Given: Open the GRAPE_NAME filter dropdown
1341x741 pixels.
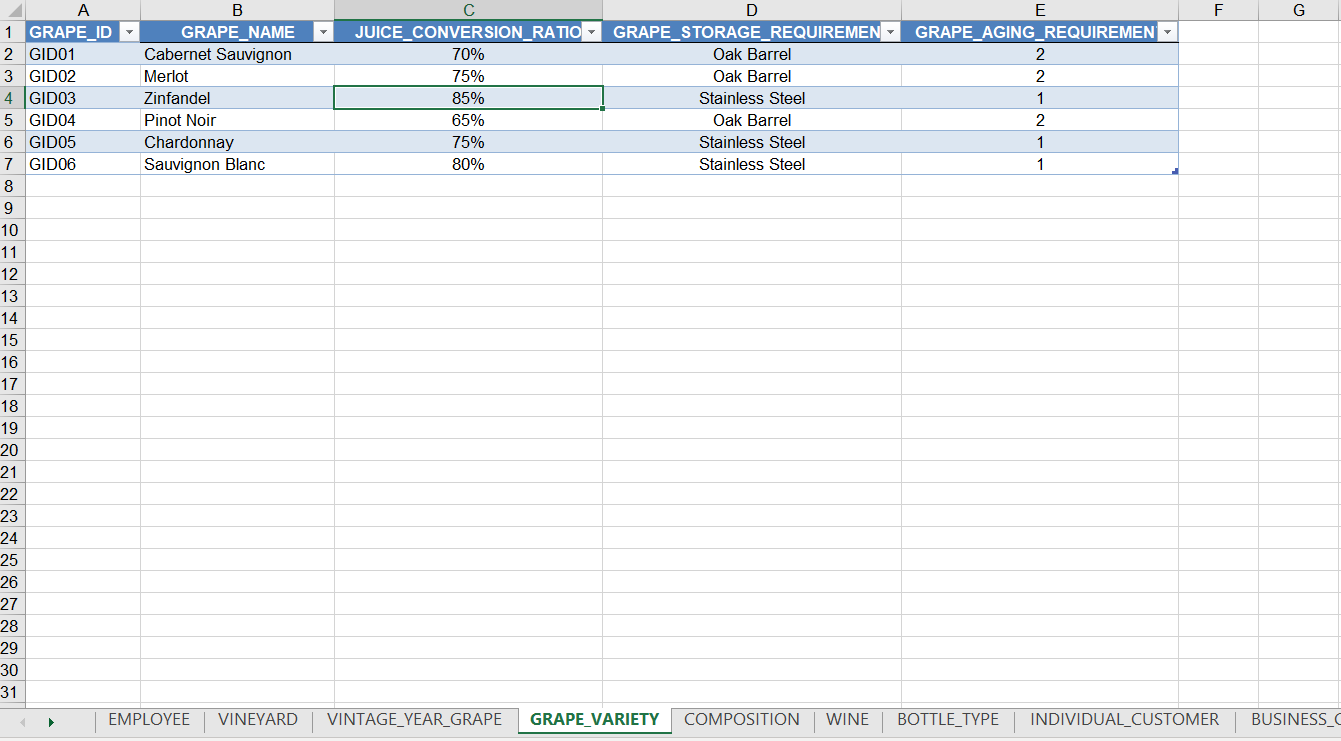Looking at the screenshot, I should point(322,31).
